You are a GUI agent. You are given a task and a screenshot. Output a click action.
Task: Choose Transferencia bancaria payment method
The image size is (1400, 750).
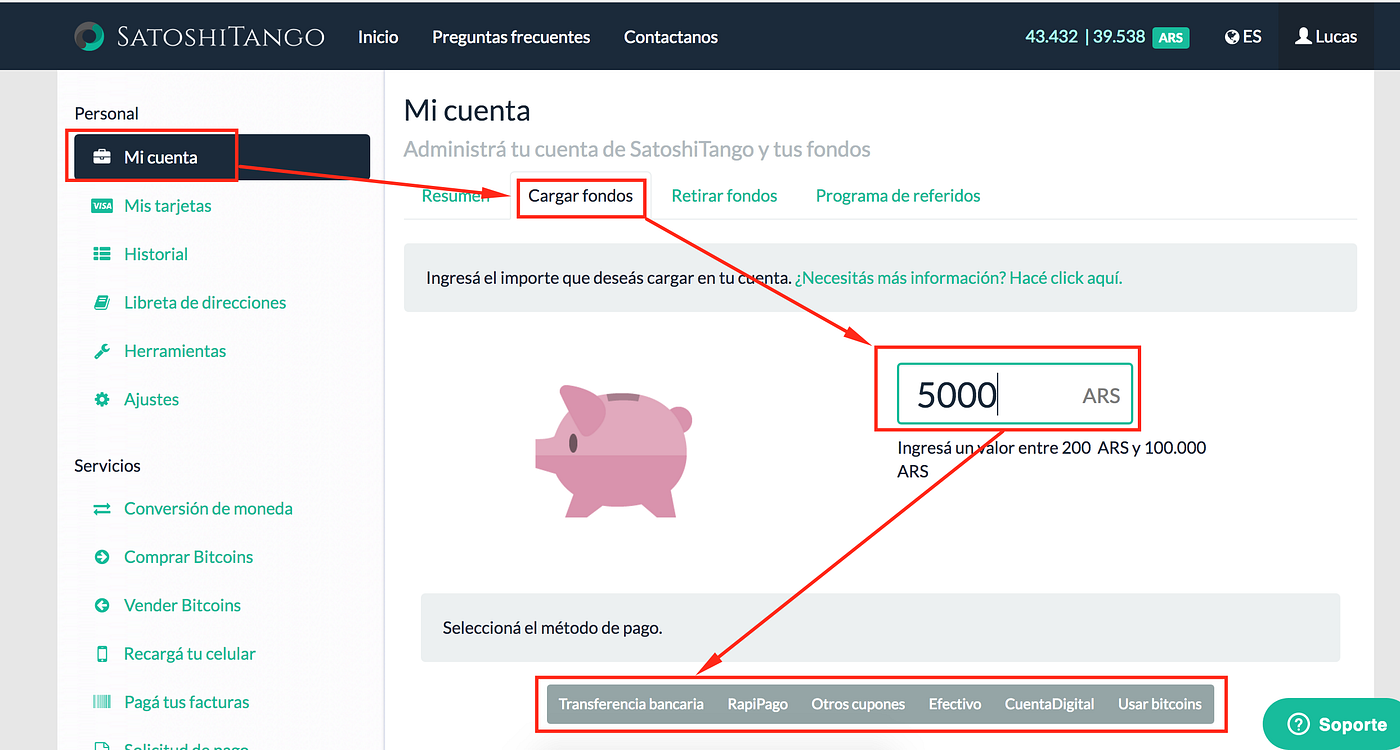point(631,704)
